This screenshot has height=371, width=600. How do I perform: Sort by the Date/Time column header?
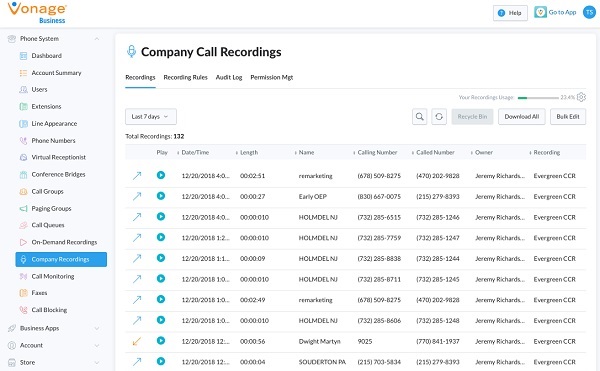tap(195, 152)
